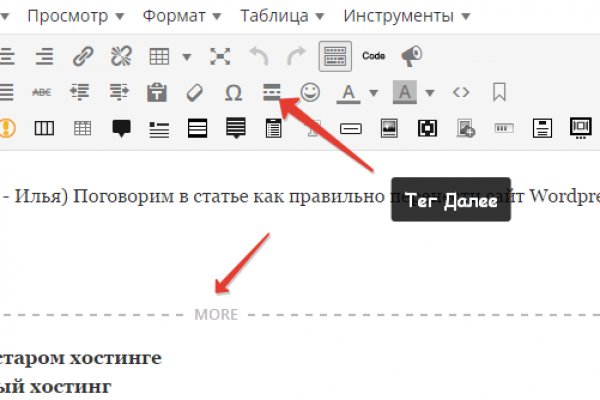Toggle the Code formatting button
Image resolution: width=600 pixels, height=400 pixels.
click(x=374, y=56)
